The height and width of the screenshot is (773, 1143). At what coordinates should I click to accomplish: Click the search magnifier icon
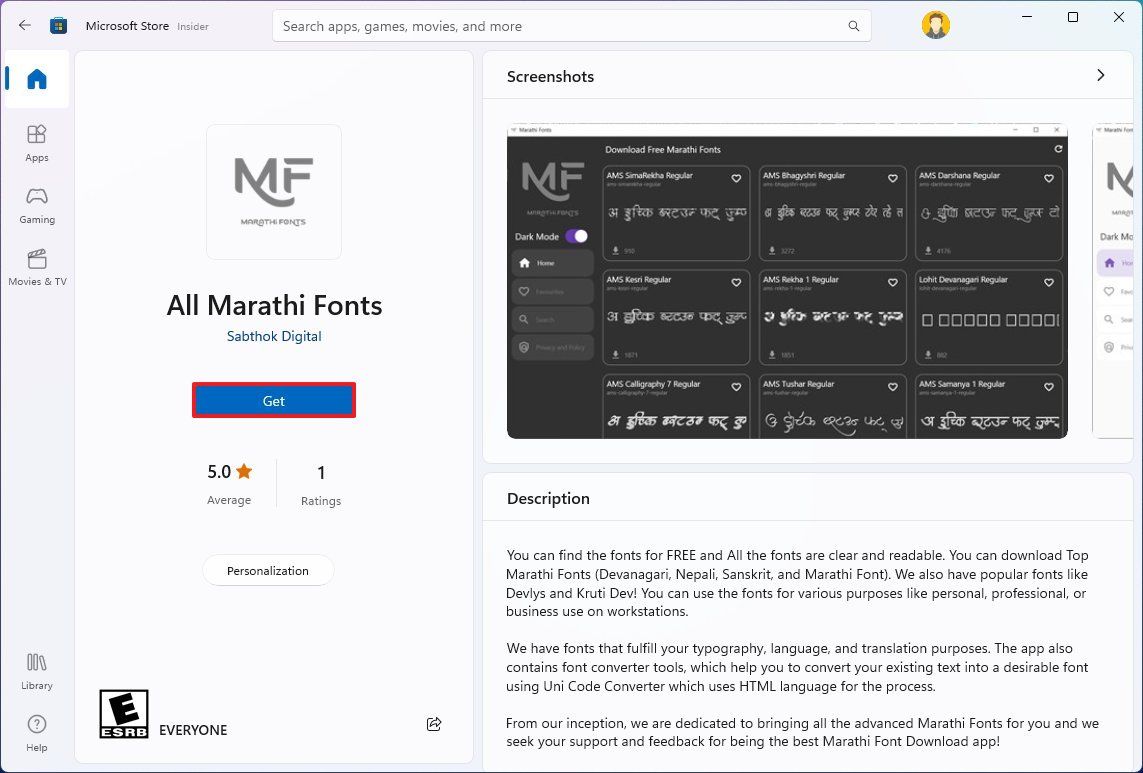pos(853,26)
